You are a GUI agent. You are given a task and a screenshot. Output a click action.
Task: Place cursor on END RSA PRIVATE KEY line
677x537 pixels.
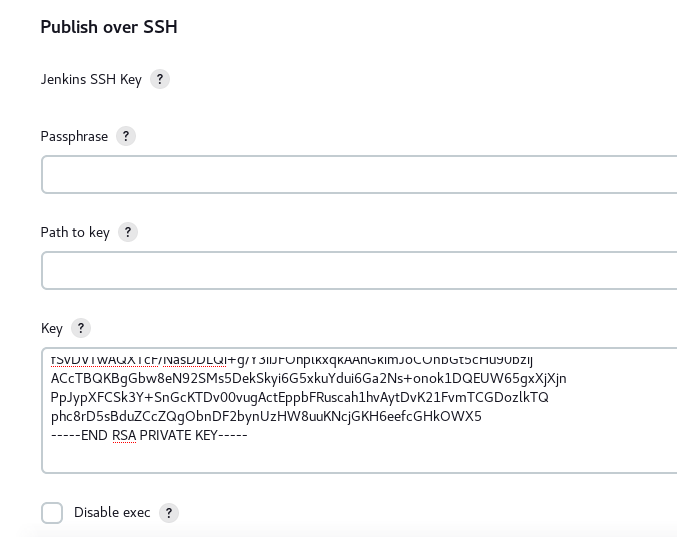tap(149, 435)
